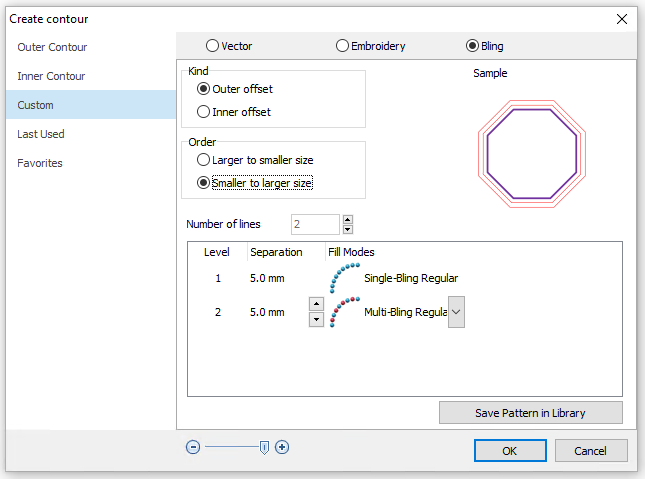Screen dimensions: 645x479
Task: Decrease the number of lines with down arrow
Action: [x=347, y=229]
